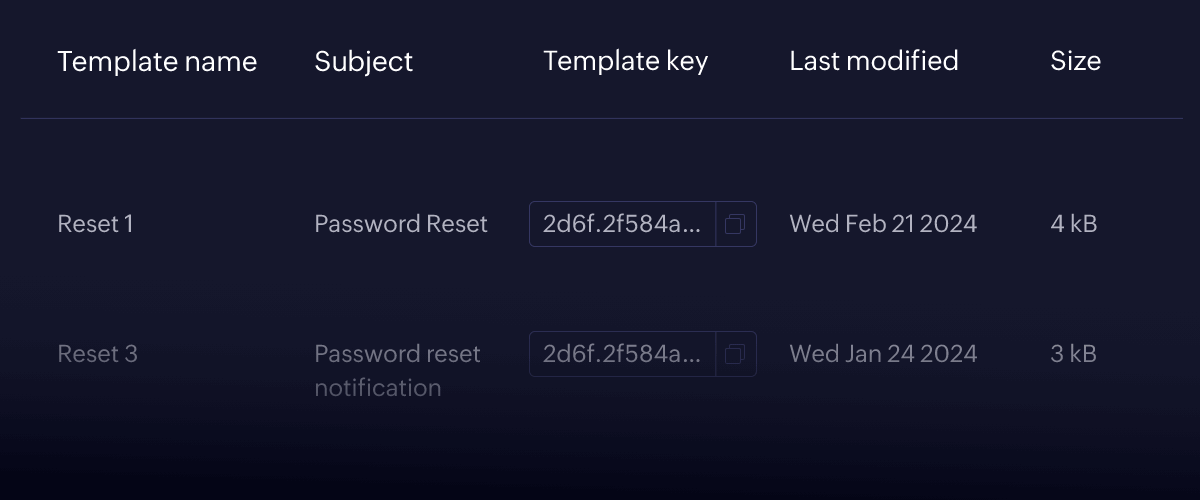The width and height of the screenshot is (1200, 500).
Task: Click the Size column header
Action: point(1075,61)
